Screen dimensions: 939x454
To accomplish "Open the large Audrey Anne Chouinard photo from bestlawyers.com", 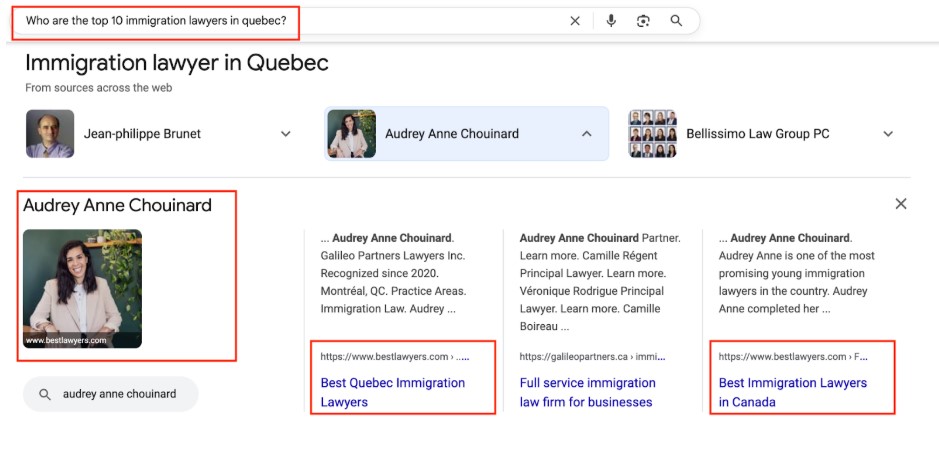I will coord(82,289).
